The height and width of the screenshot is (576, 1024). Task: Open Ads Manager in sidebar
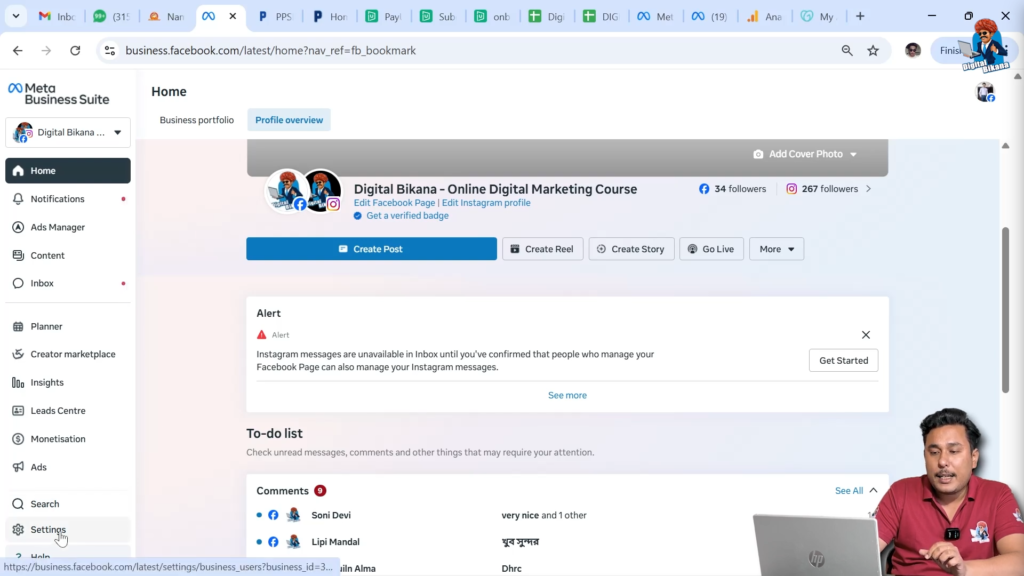[68, 227]
